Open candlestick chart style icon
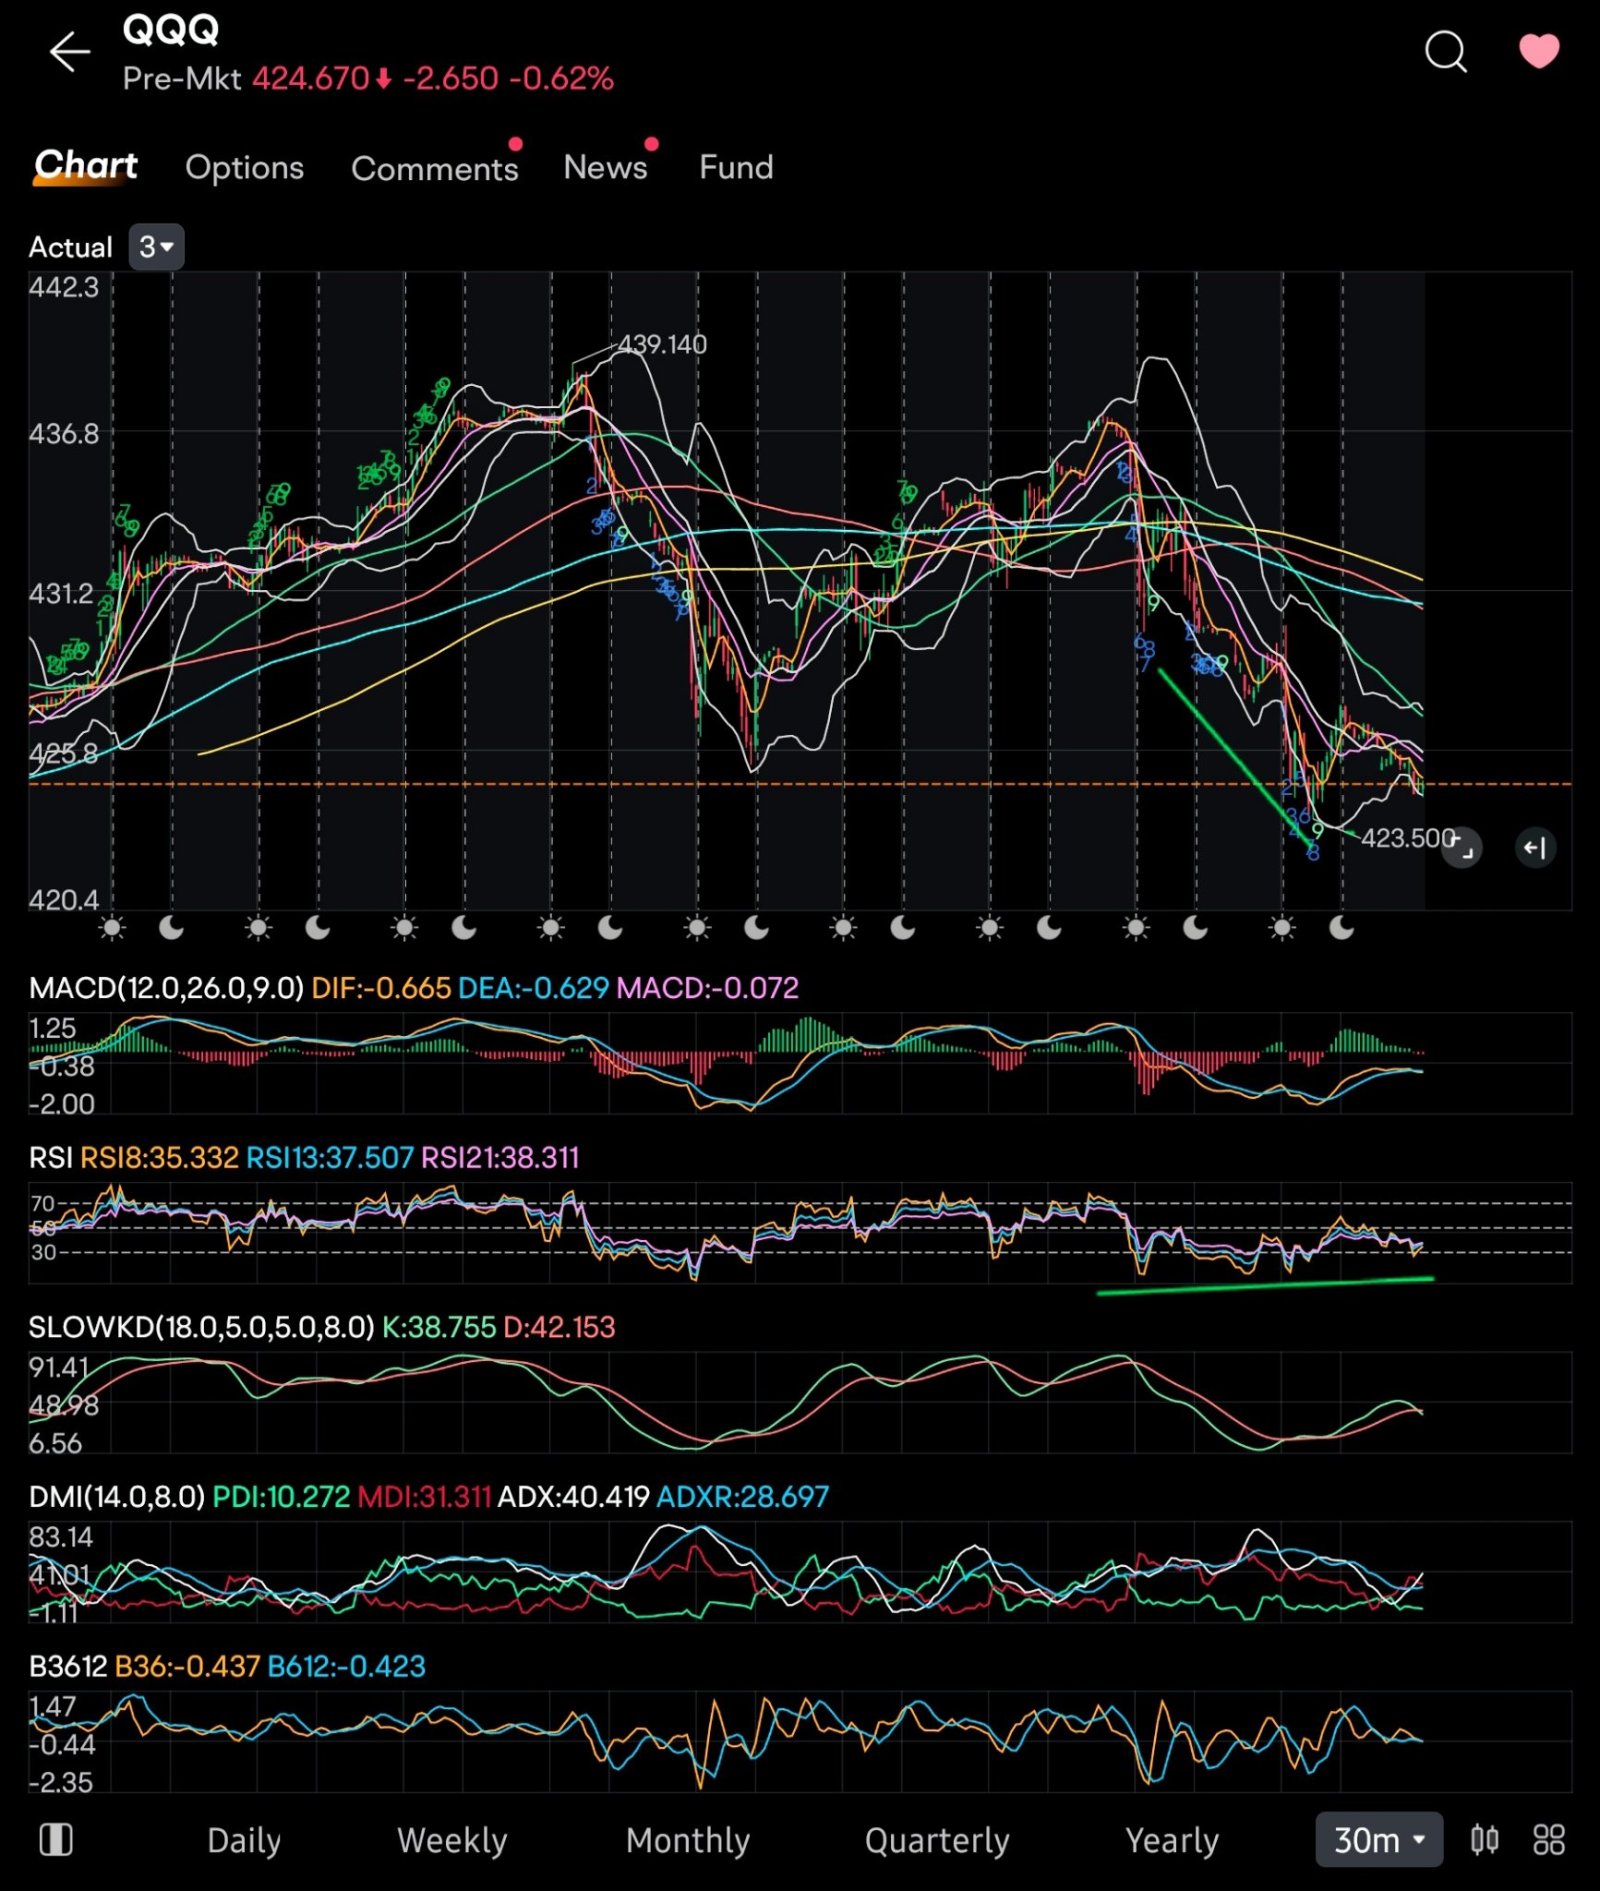 pos(1485,1839)
